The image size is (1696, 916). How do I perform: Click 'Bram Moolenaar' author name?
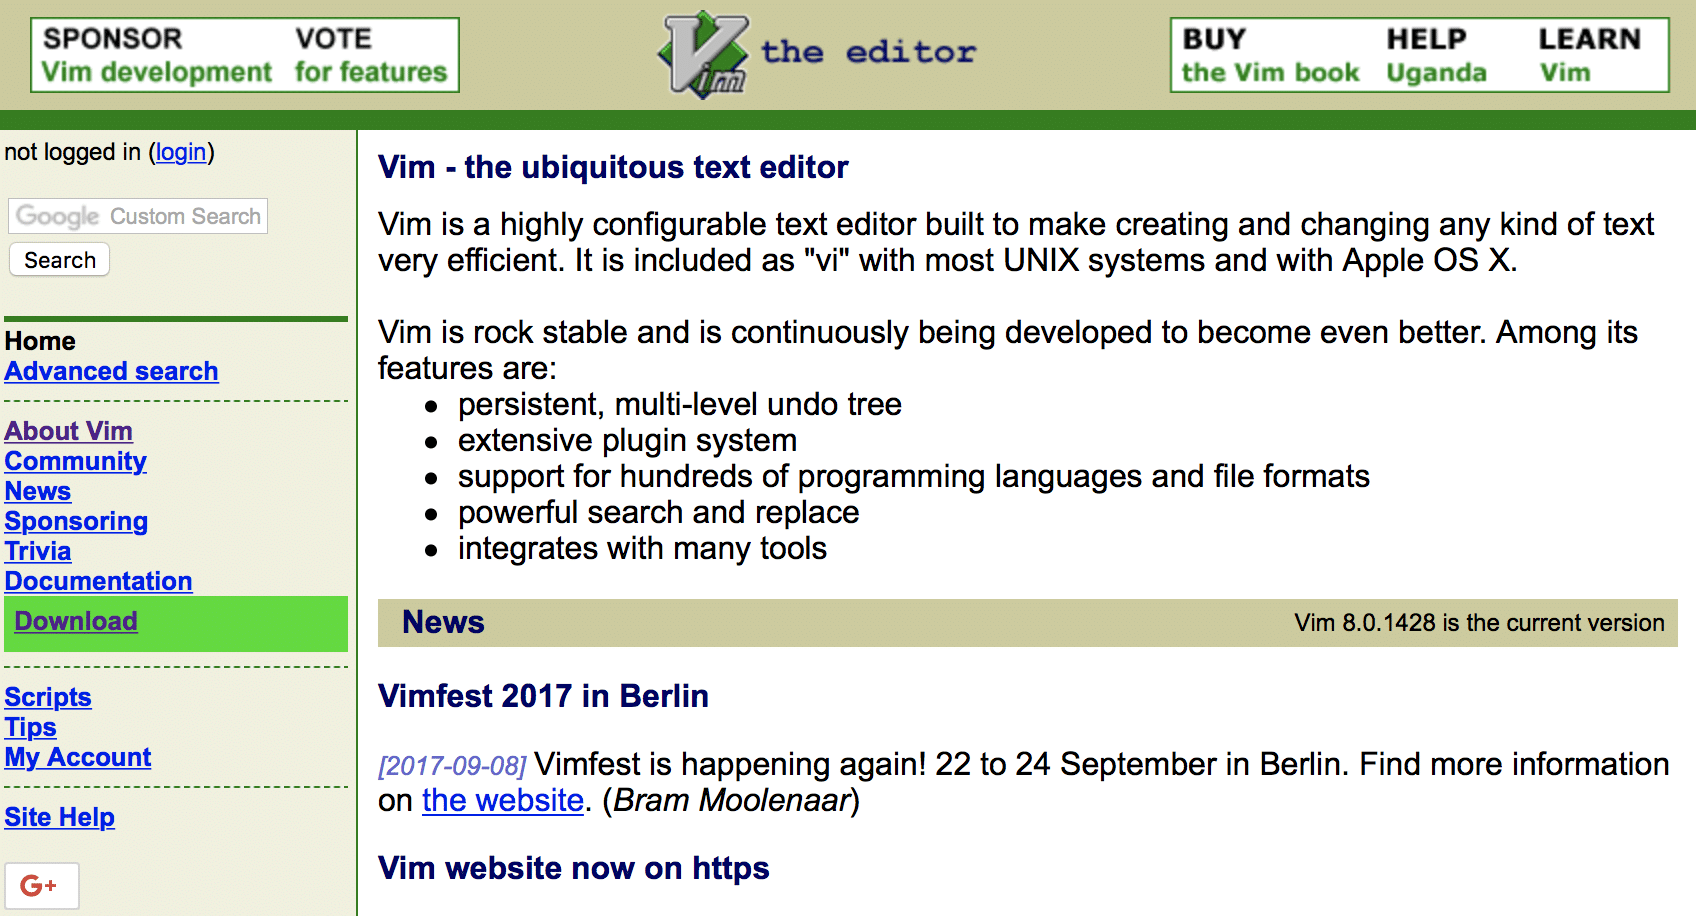click(731, 800)
